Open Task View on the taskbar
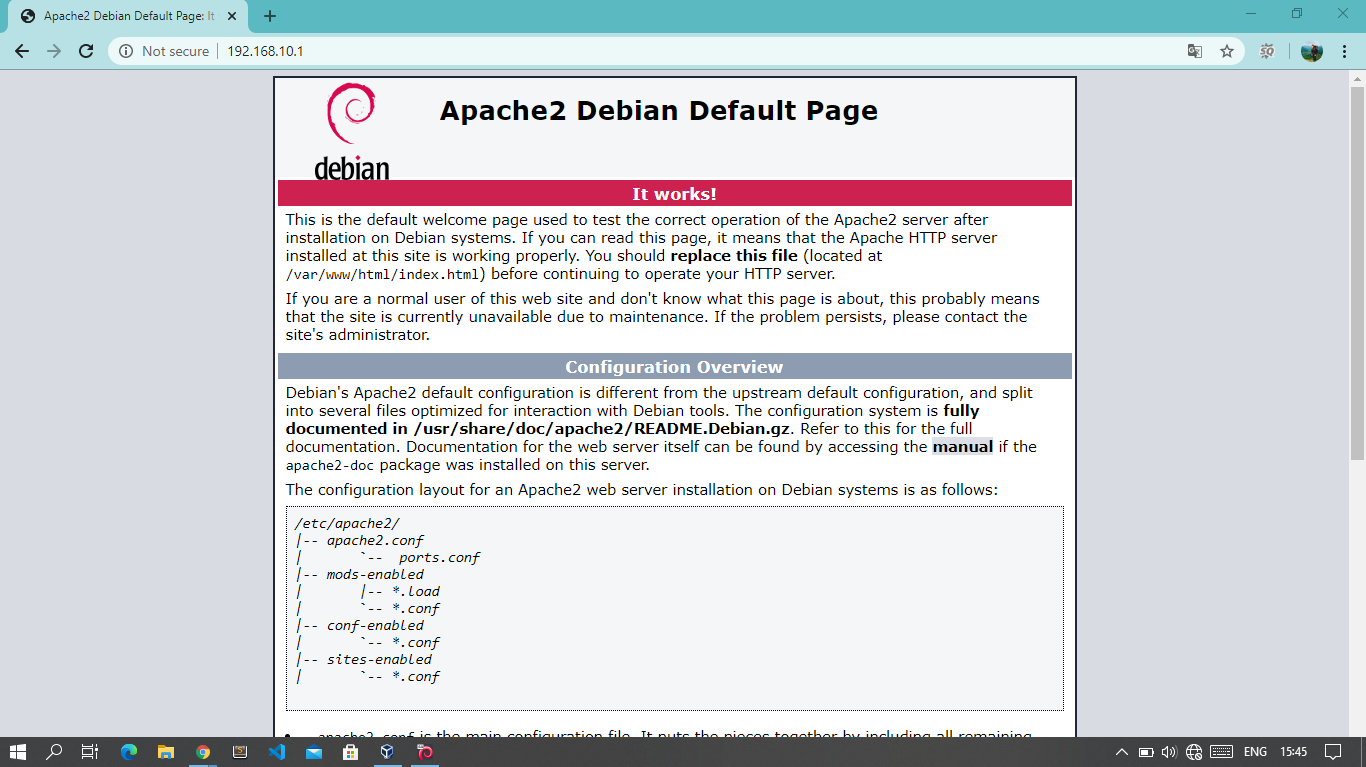1366x767 pixels. coord(90,751)
